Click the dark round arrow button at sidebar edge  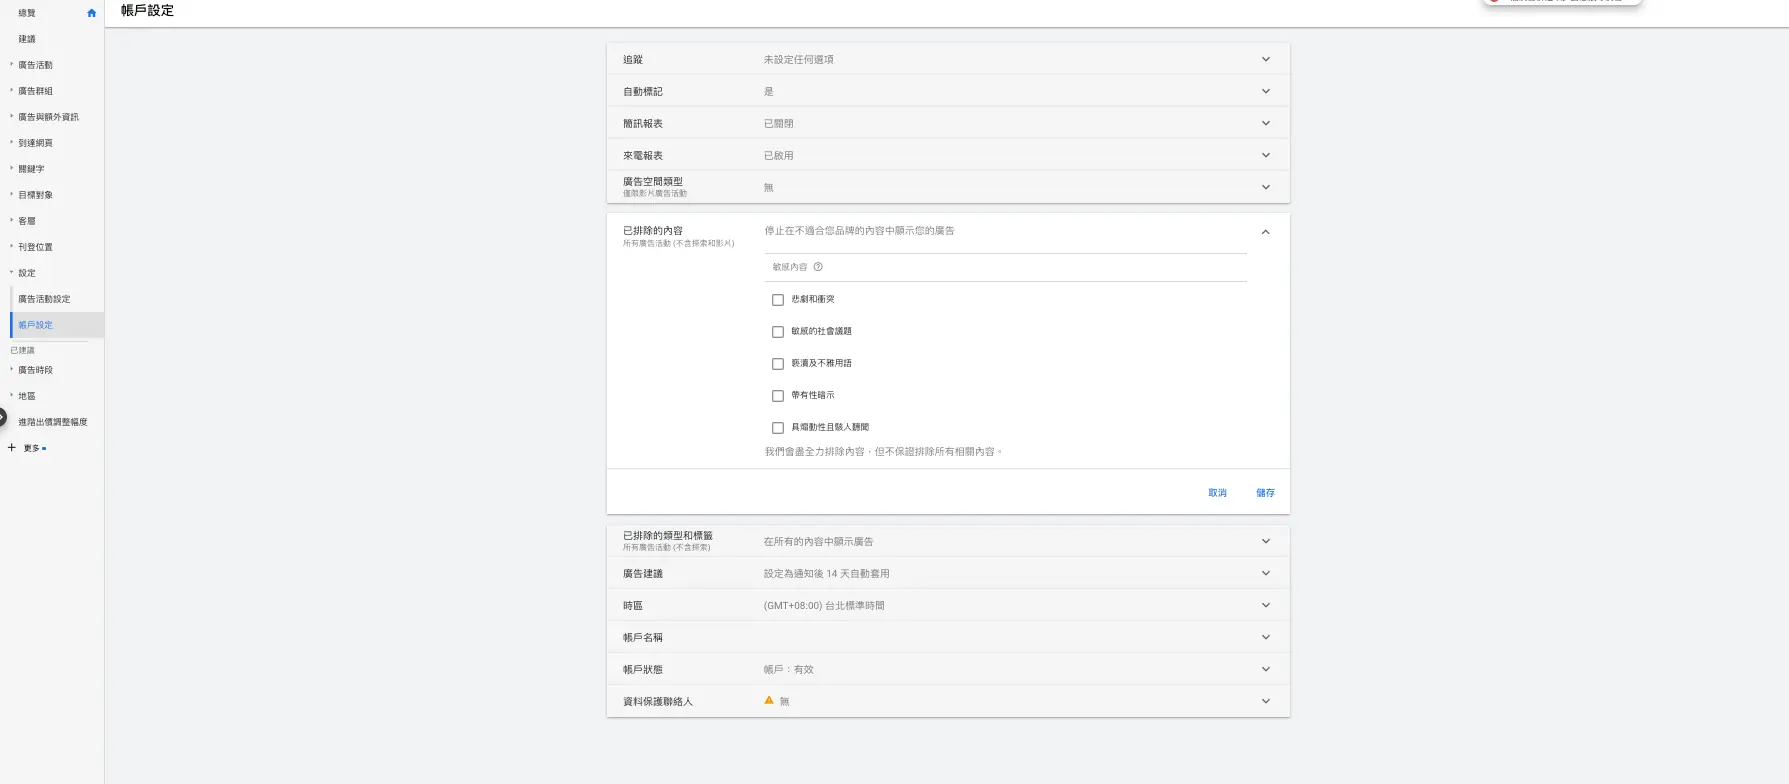(3, 417)
